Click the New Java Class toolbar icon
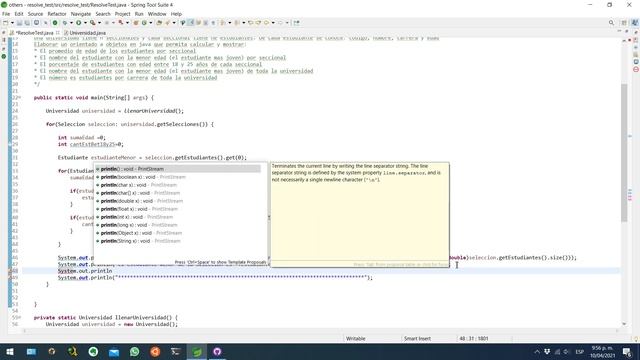The image size is (640, 360). point(144,23)
